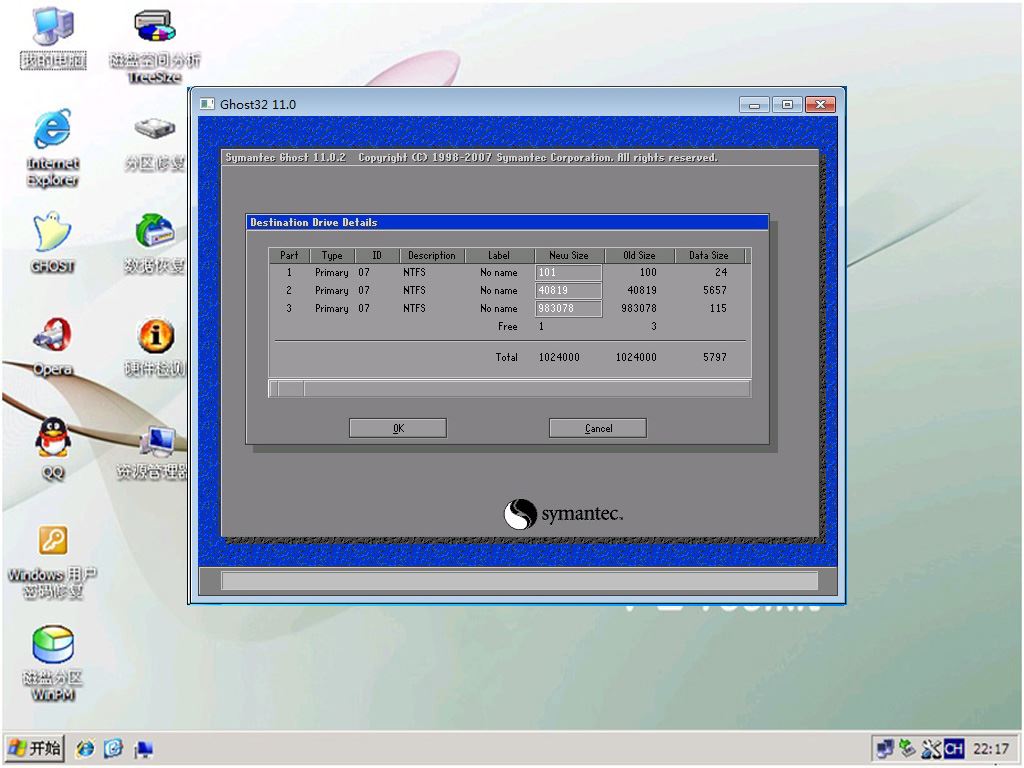Edit New Size field showing 983078
1024x768 pixels.
pyautogui.click(x=568, y=308)
